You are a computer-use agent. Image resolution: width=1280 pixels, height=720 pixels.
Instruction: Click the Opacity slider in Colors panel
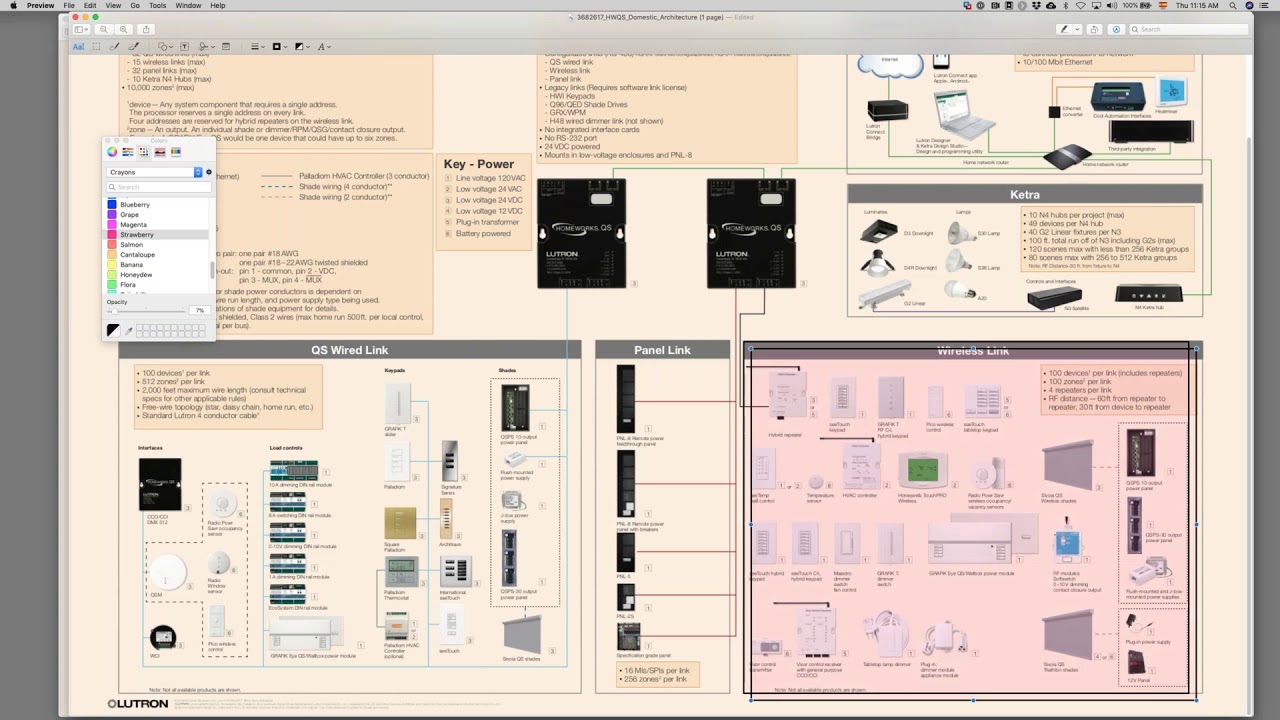(x=146, y=311)
